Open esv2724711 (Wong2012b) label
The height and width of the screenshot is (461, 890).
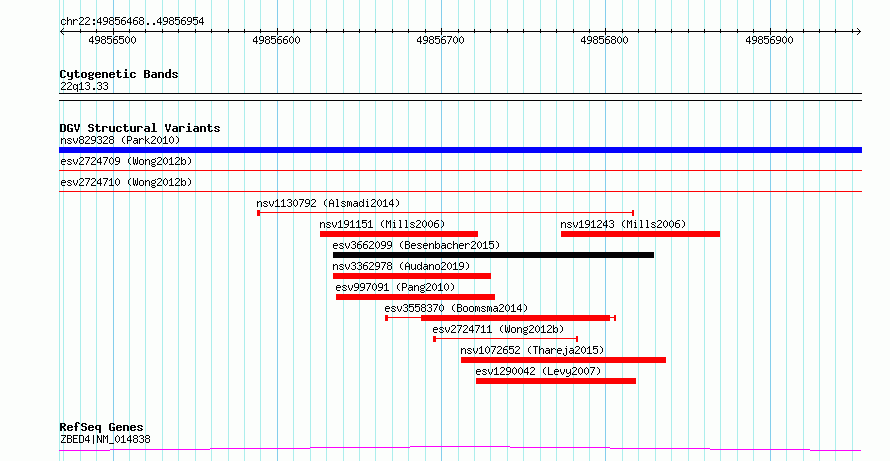coord(498,329)
